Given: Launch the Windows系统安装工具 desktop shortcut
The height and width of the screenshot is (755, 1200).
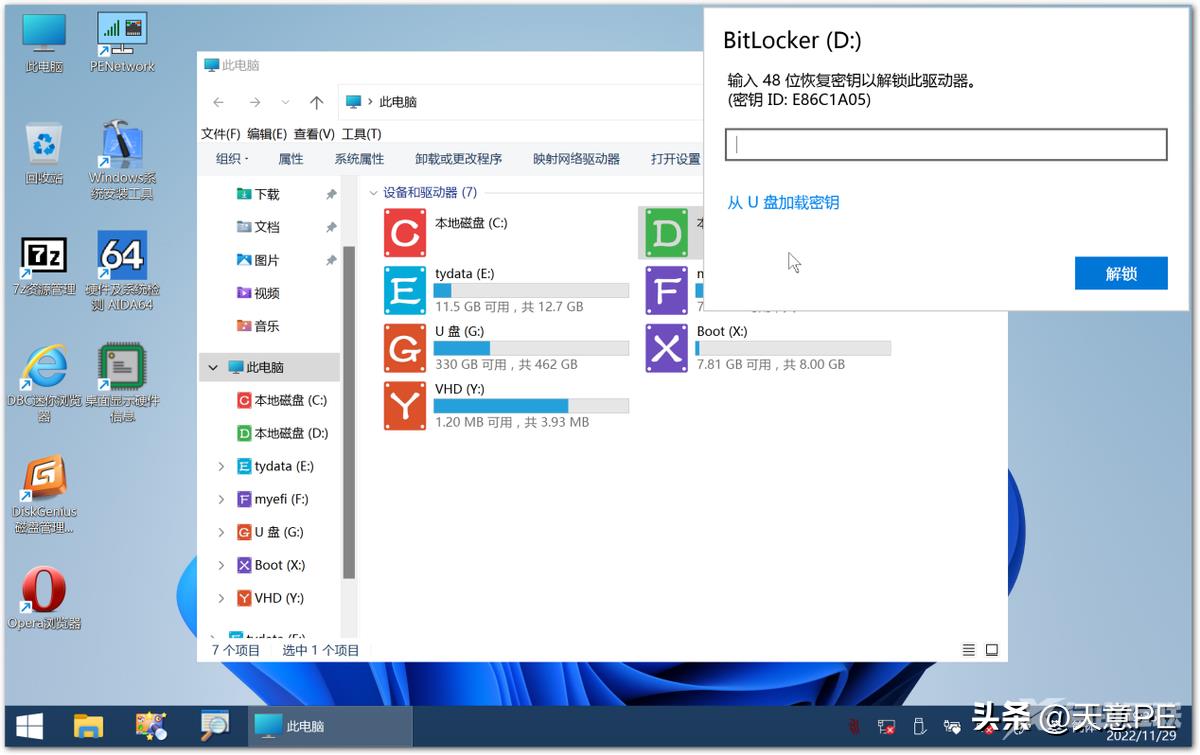Looking at the screenshot, I should tap(122, 160).
